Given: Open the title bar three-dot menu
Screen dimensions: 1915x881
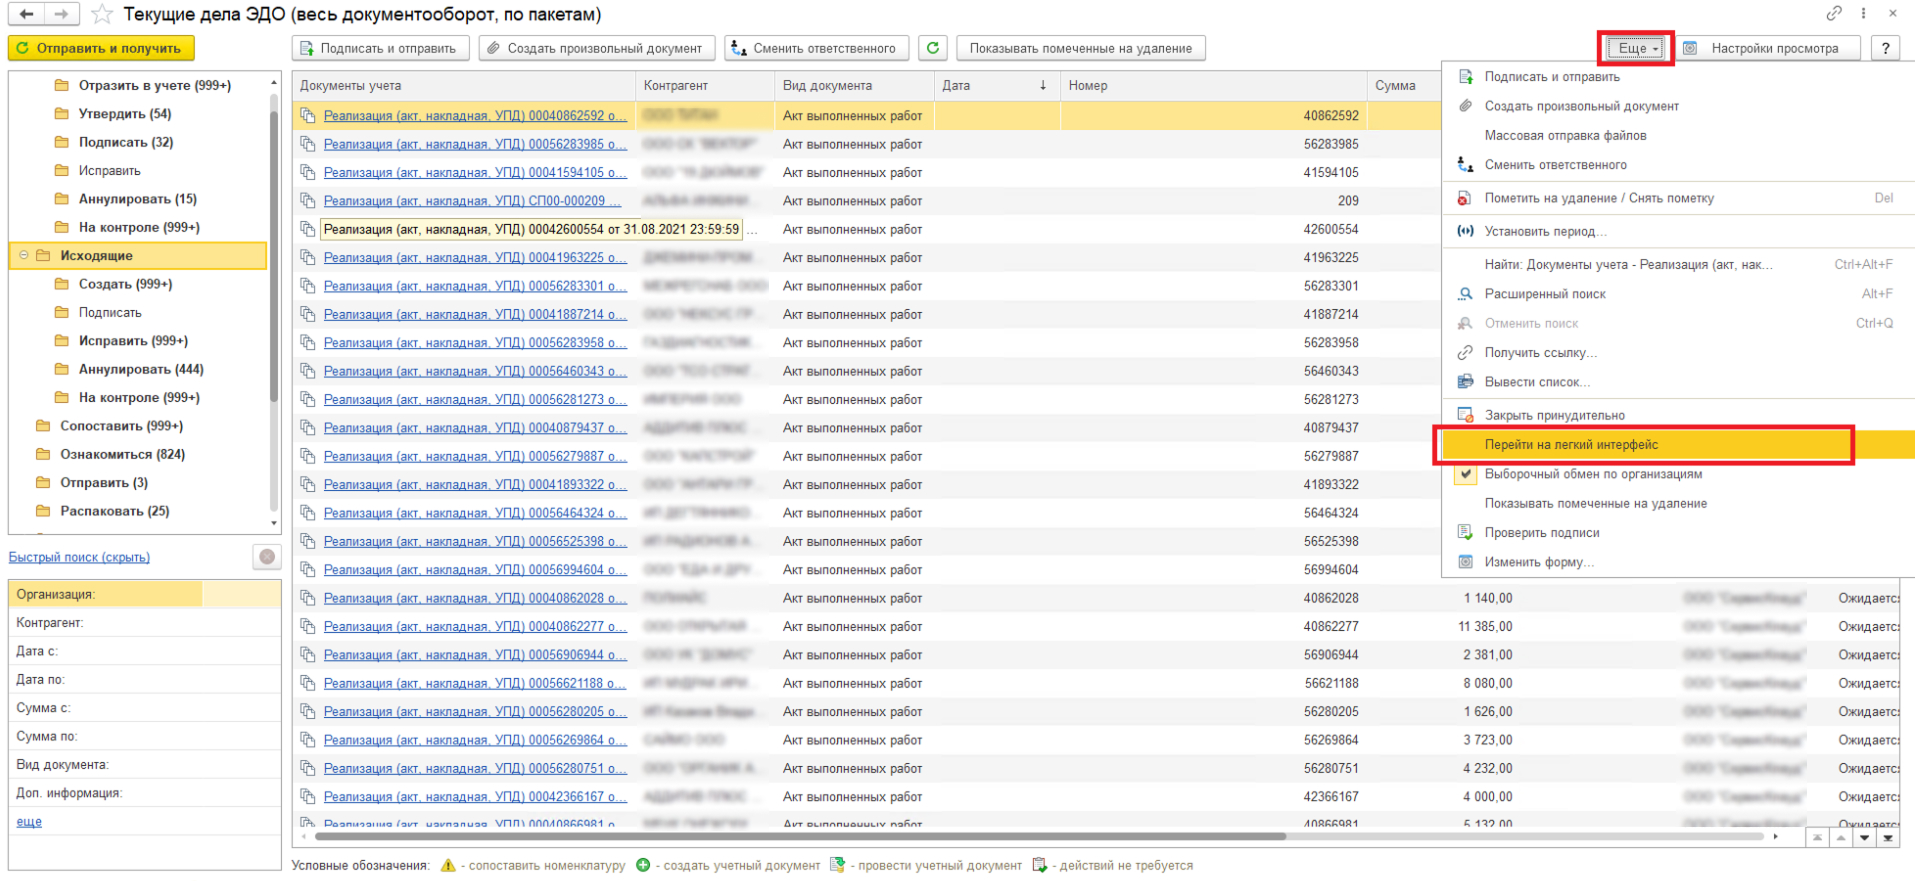Looking at the screenshot, I should (x=1863, y=14).
